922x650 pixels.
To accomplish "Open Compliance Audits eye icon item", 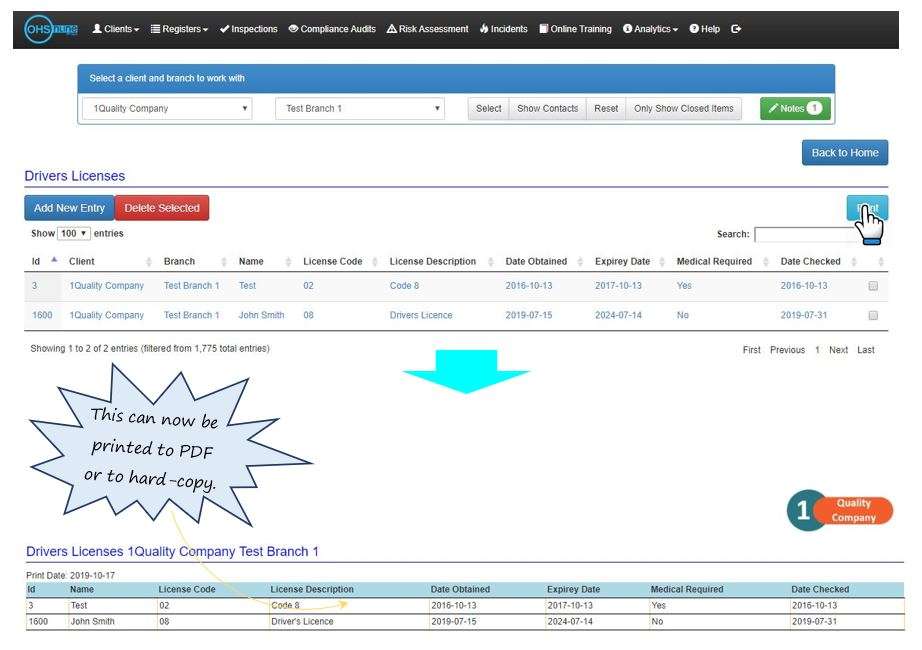I will pos(332,29).
